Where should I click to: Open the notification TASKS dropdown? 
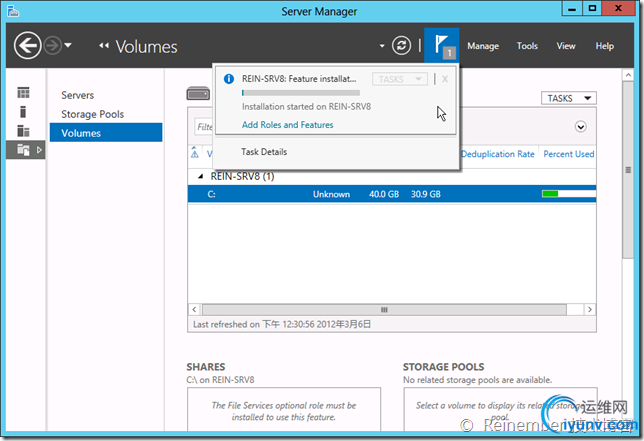[x=399, y=79]
